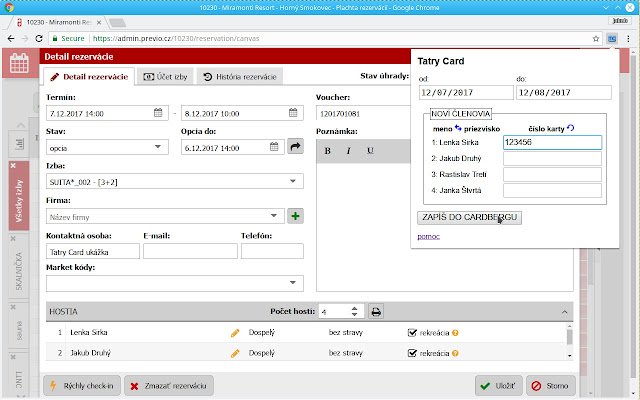The width and height of the screenshot is (640, 400).
Task: Show rekreácia help for Lenka Sirka
Action: click(455, 333)
